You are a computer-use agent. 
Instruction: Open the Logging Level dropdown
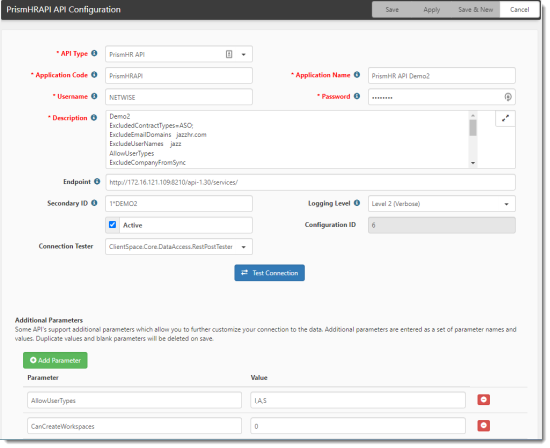point(506,204)
